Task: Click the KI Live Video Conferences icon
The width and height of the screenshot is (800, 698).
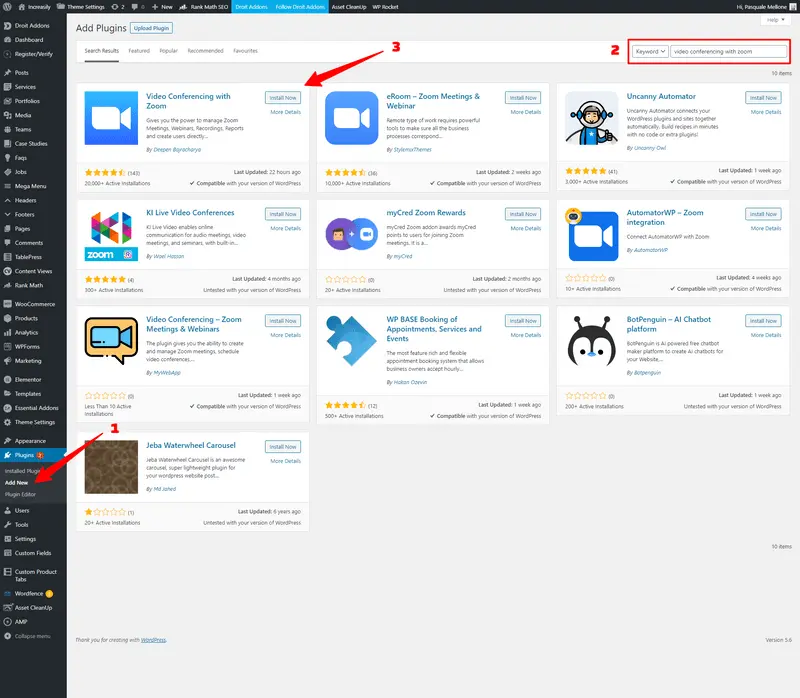Action: pos(111,235)
